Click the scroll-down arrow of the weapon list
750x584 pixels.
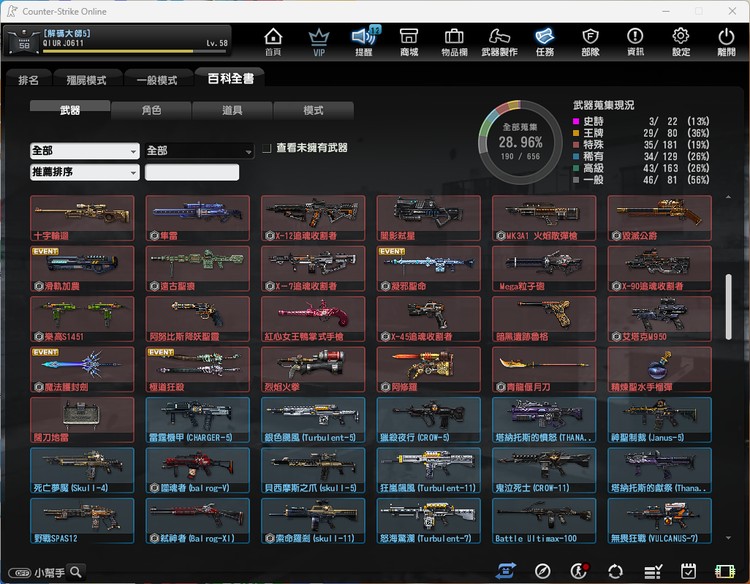tap(728, 538)
